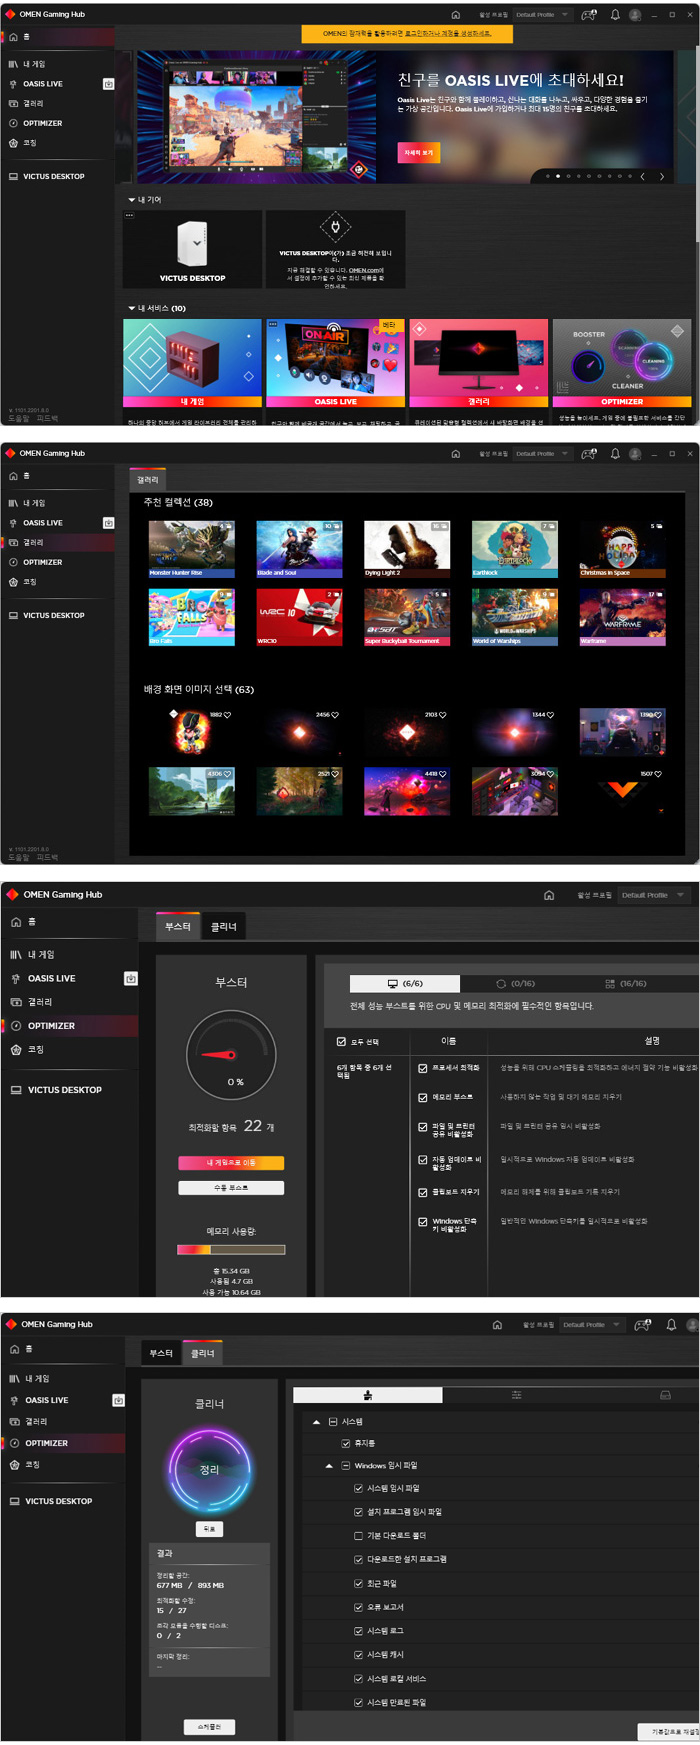The height and width of the screenshot is (1745, 700).
Task: Select the monitor icon (6/6) booster category
Action: (404, 983)
